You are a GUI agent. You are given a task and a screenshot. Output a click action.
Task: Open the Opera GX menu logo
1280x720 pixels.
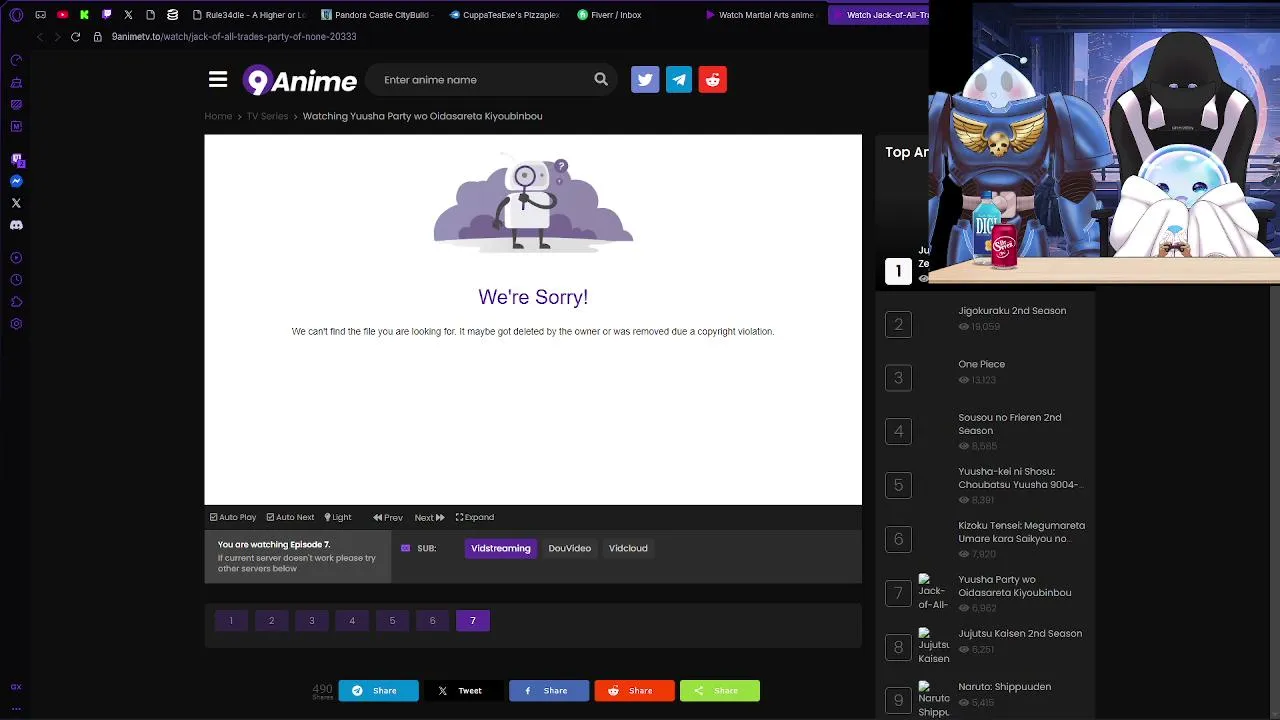[16, 15]
